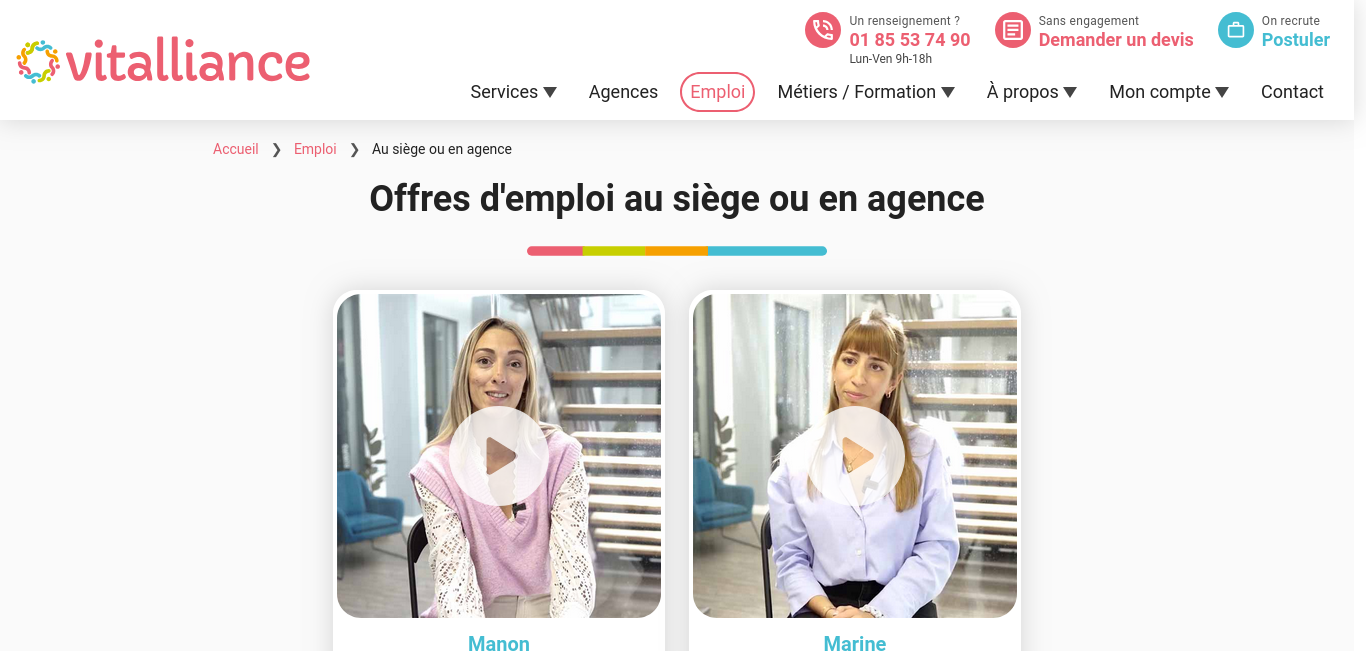Select the Emploi menu item
1366x651 pixels.
click(717, 92)
